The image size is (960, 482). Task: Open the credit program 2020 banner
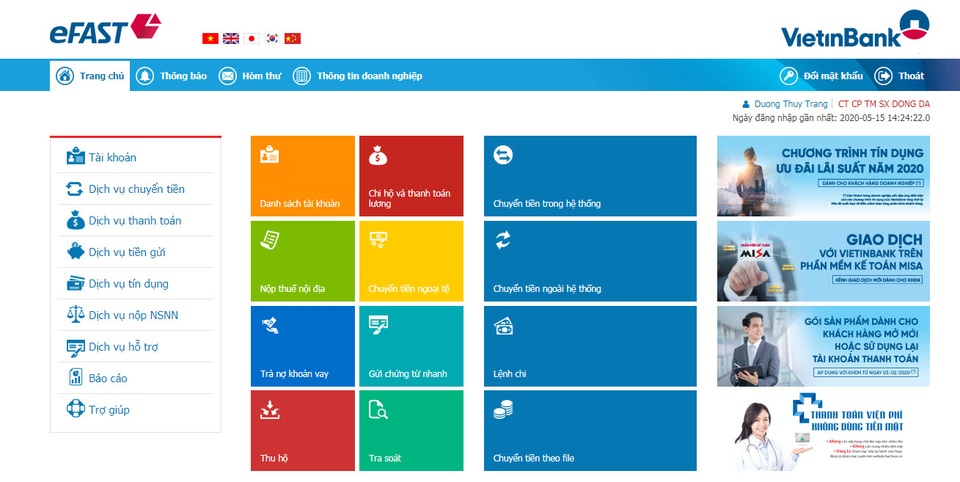coord(823,176)
